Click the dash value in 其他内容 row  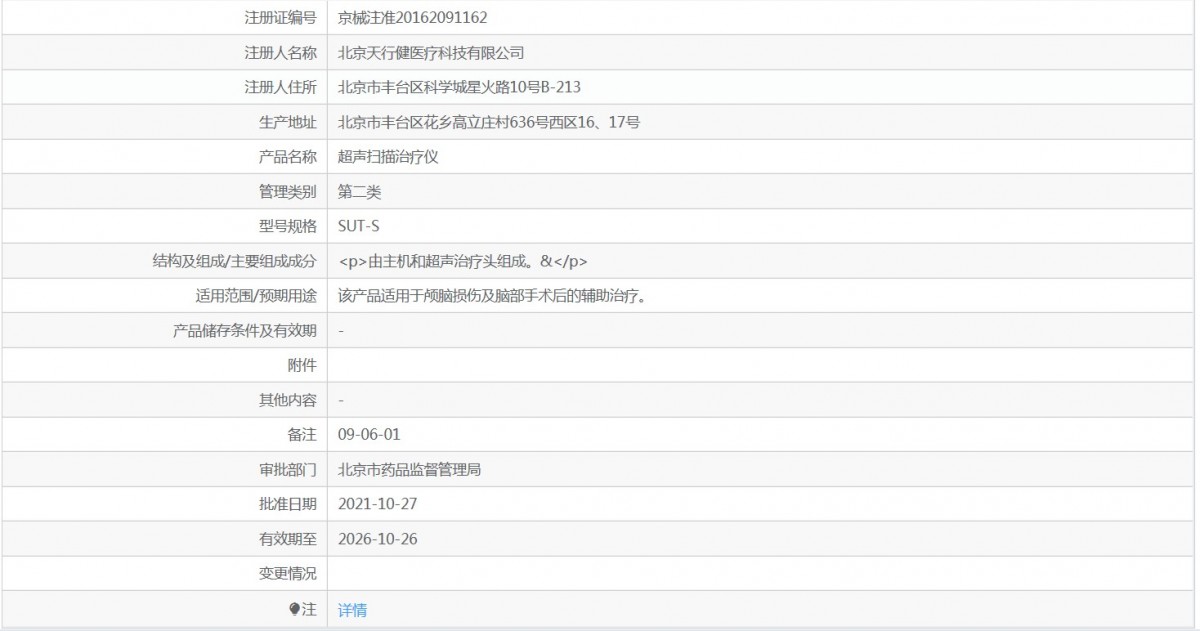[x=342, y=400]
